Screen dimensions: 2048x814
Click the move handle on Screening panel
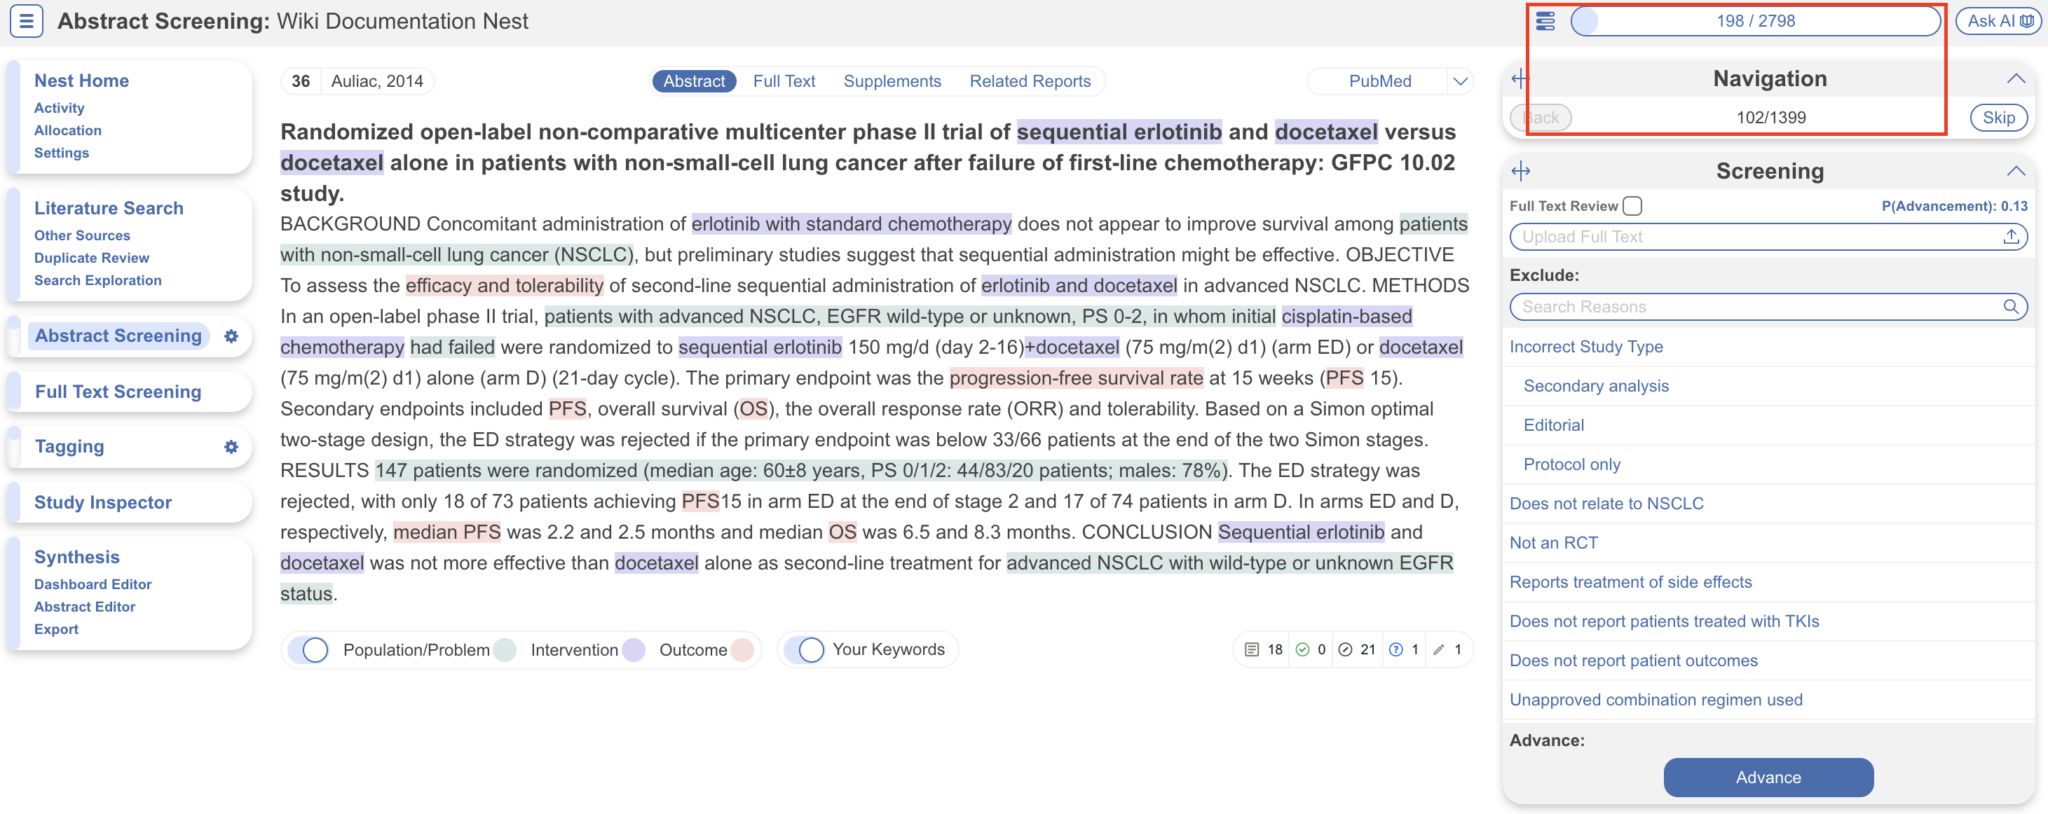click(x=1521, y=171)
